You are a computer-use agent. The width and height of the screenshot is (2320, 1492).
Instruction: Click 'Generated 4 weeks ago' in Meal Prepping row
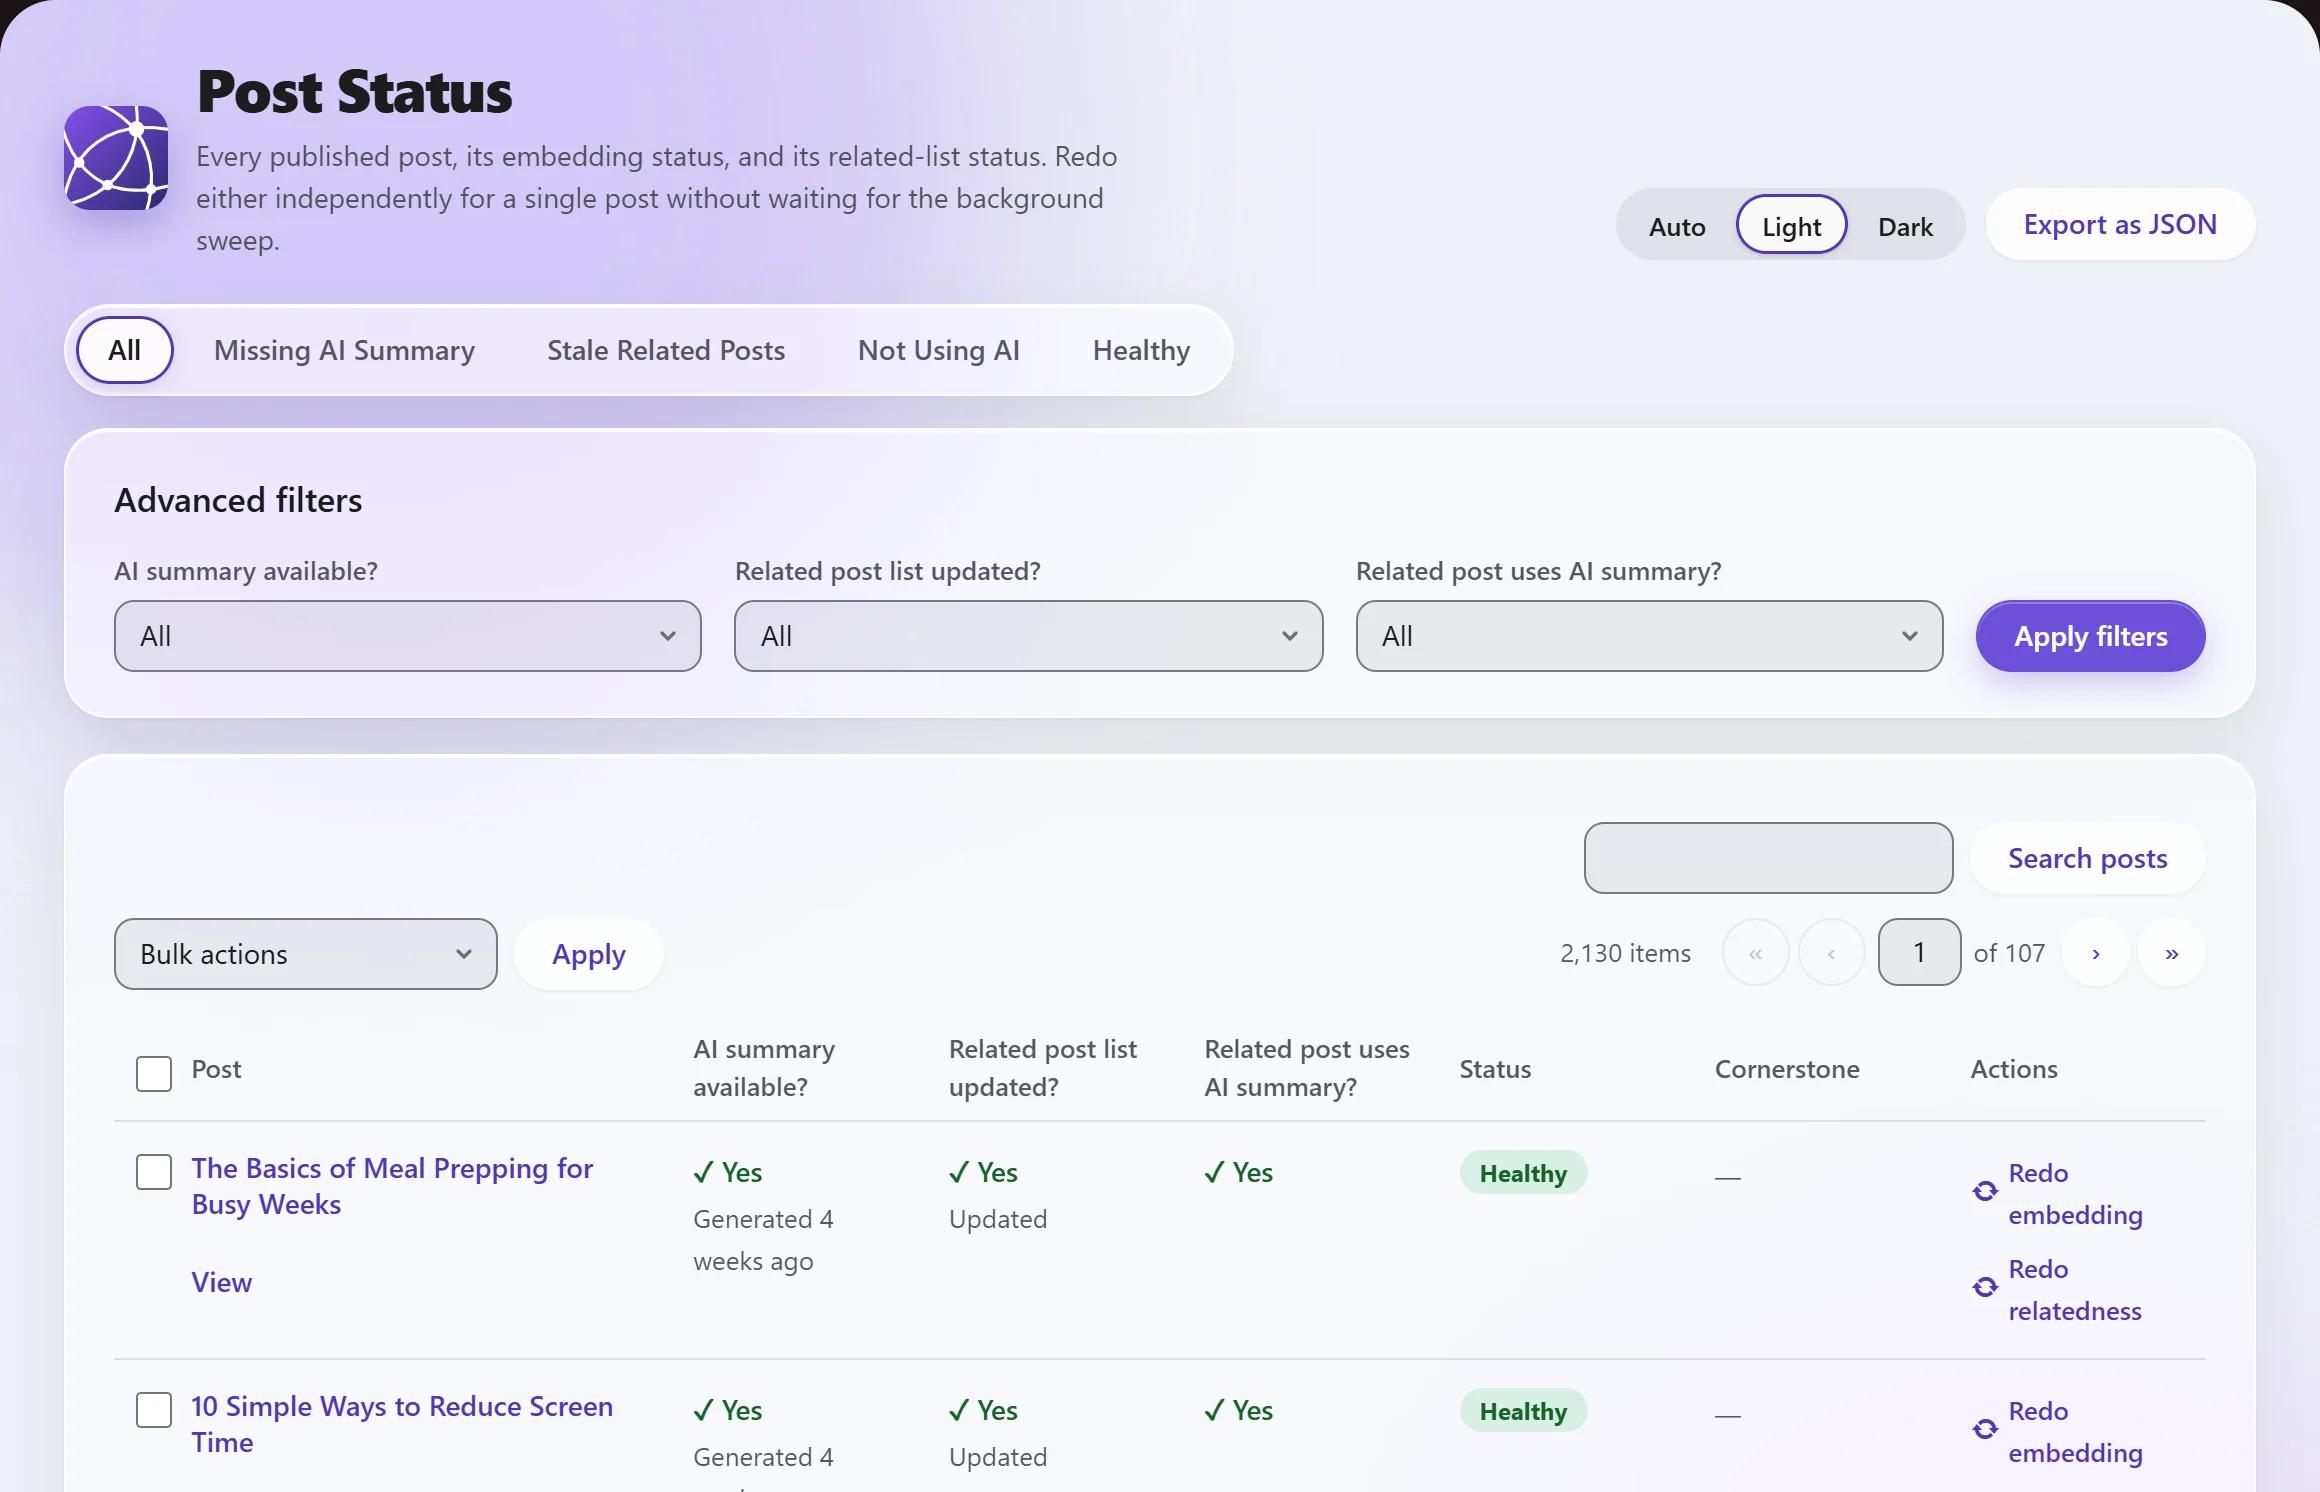coord(763,1240)
